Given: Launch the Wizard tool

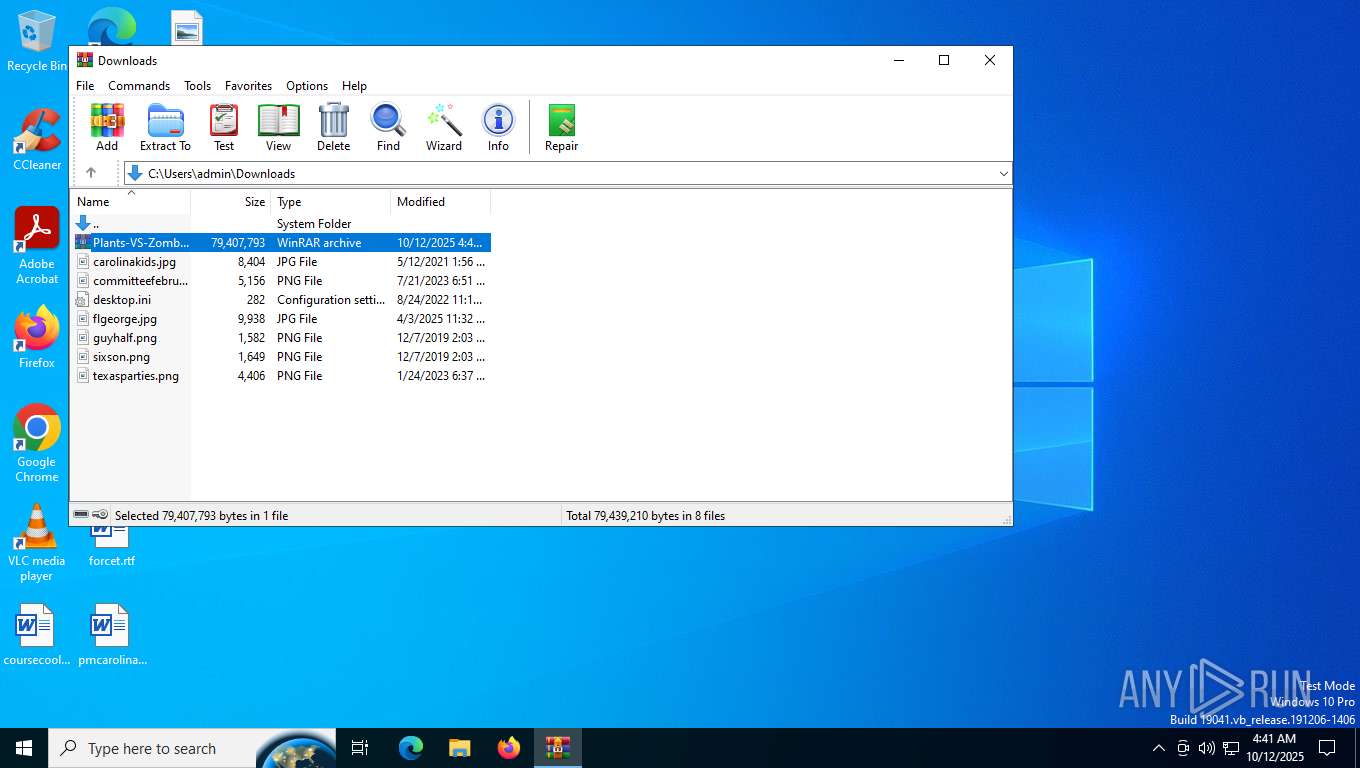Looking at the screenshot, I should click(443, 127).
